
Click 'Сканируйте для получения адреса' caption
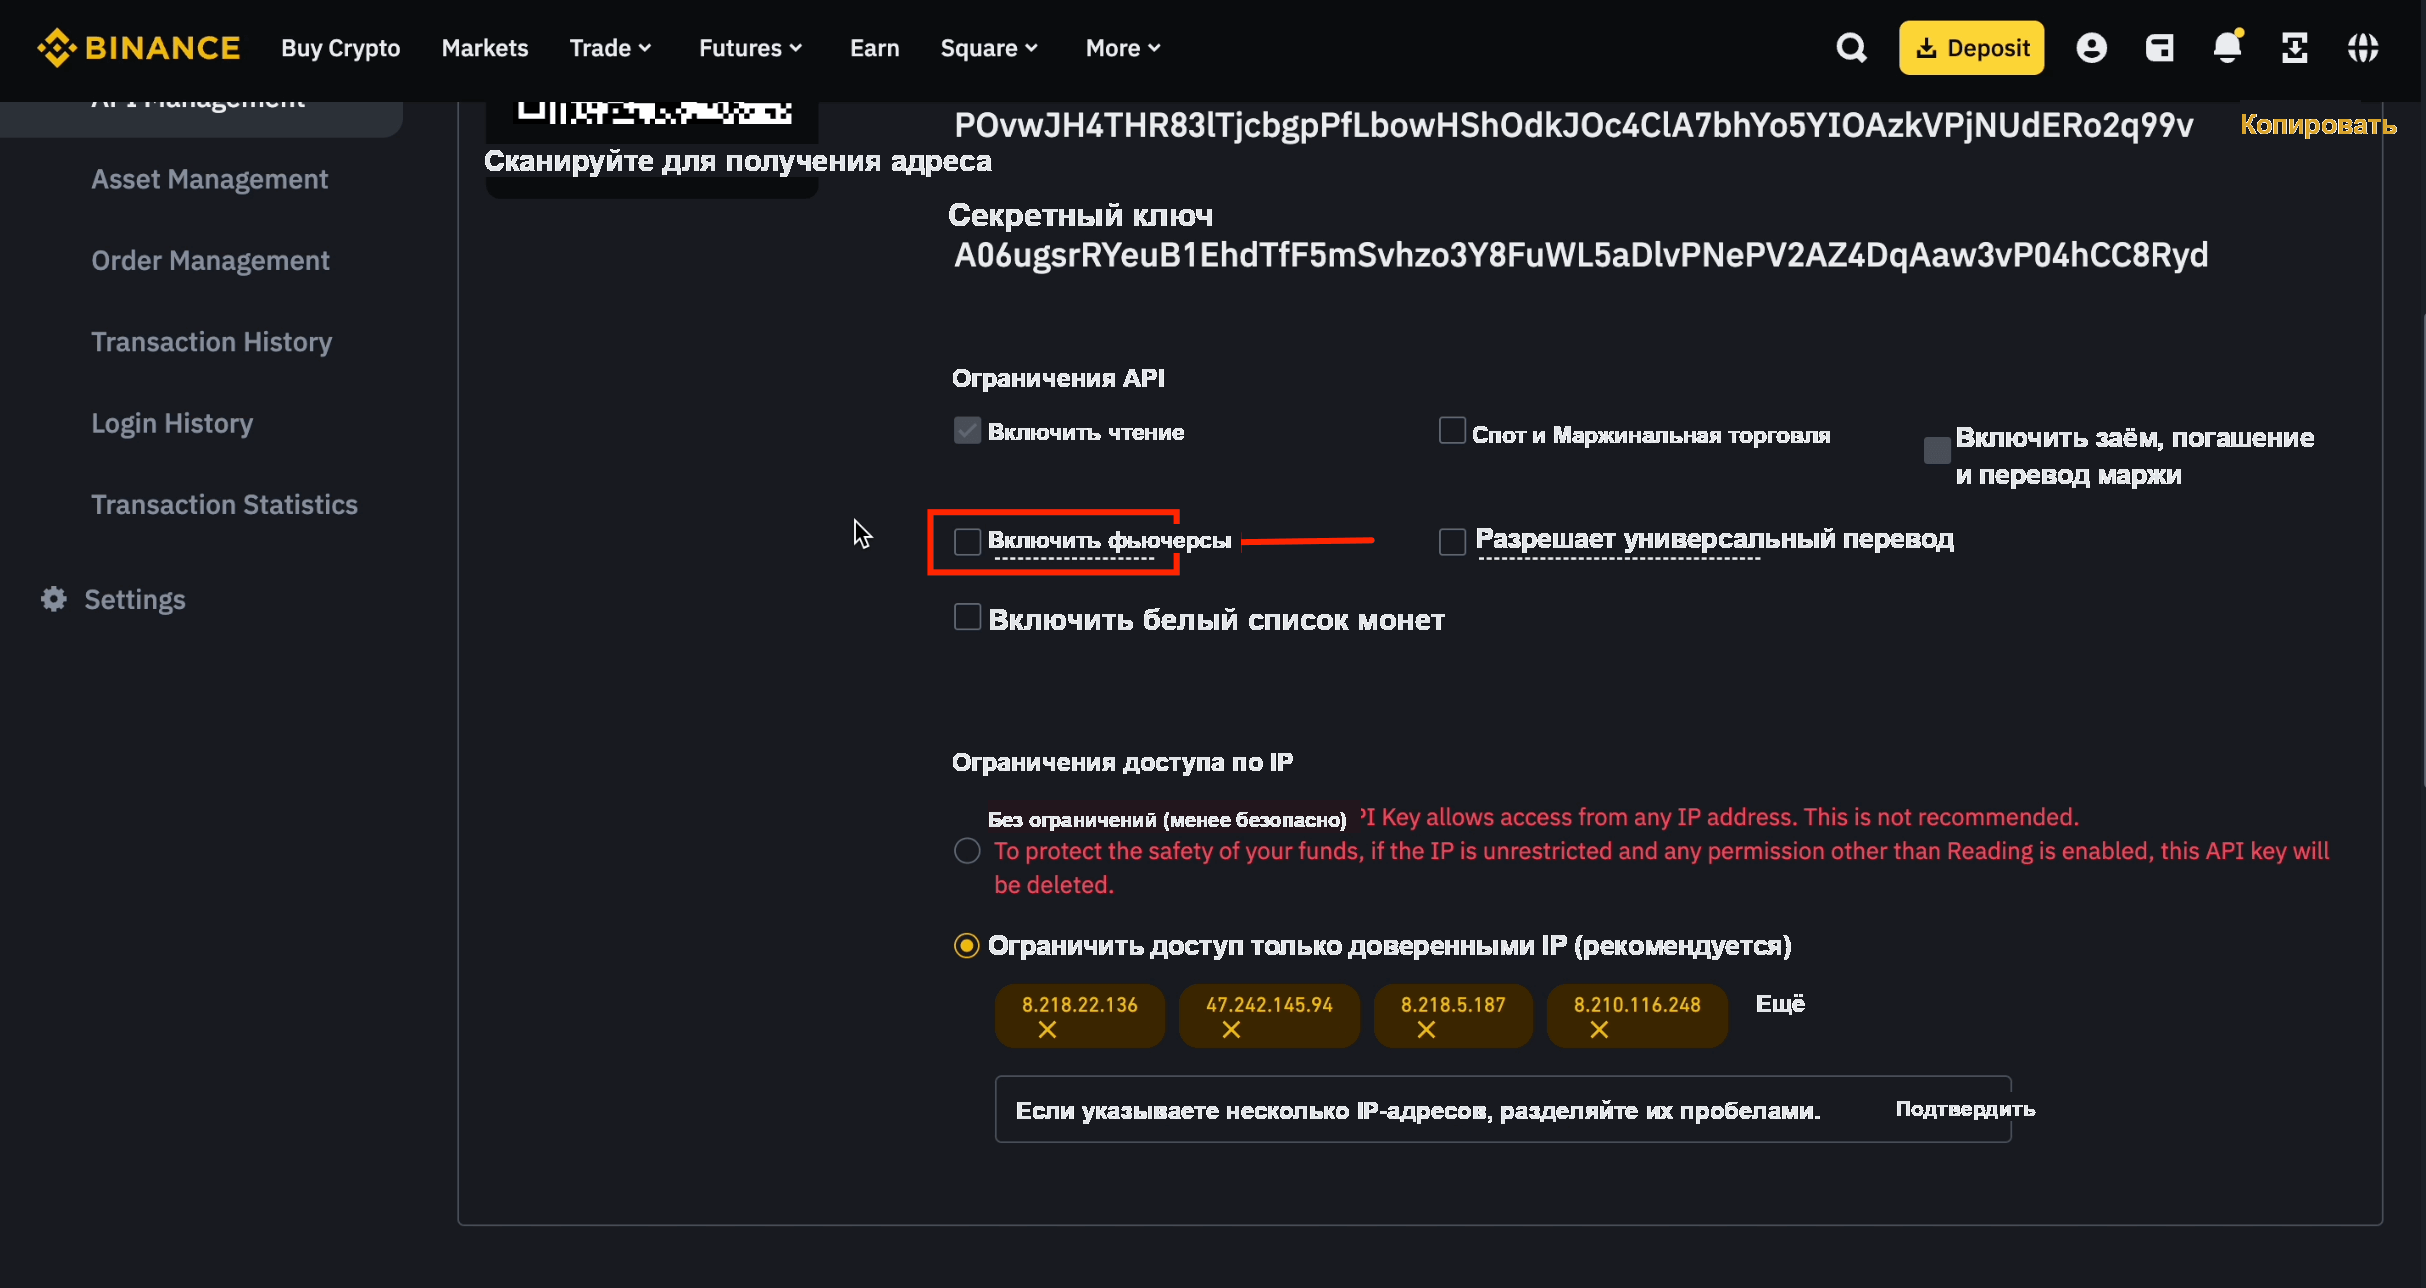[x=737, y=161]
